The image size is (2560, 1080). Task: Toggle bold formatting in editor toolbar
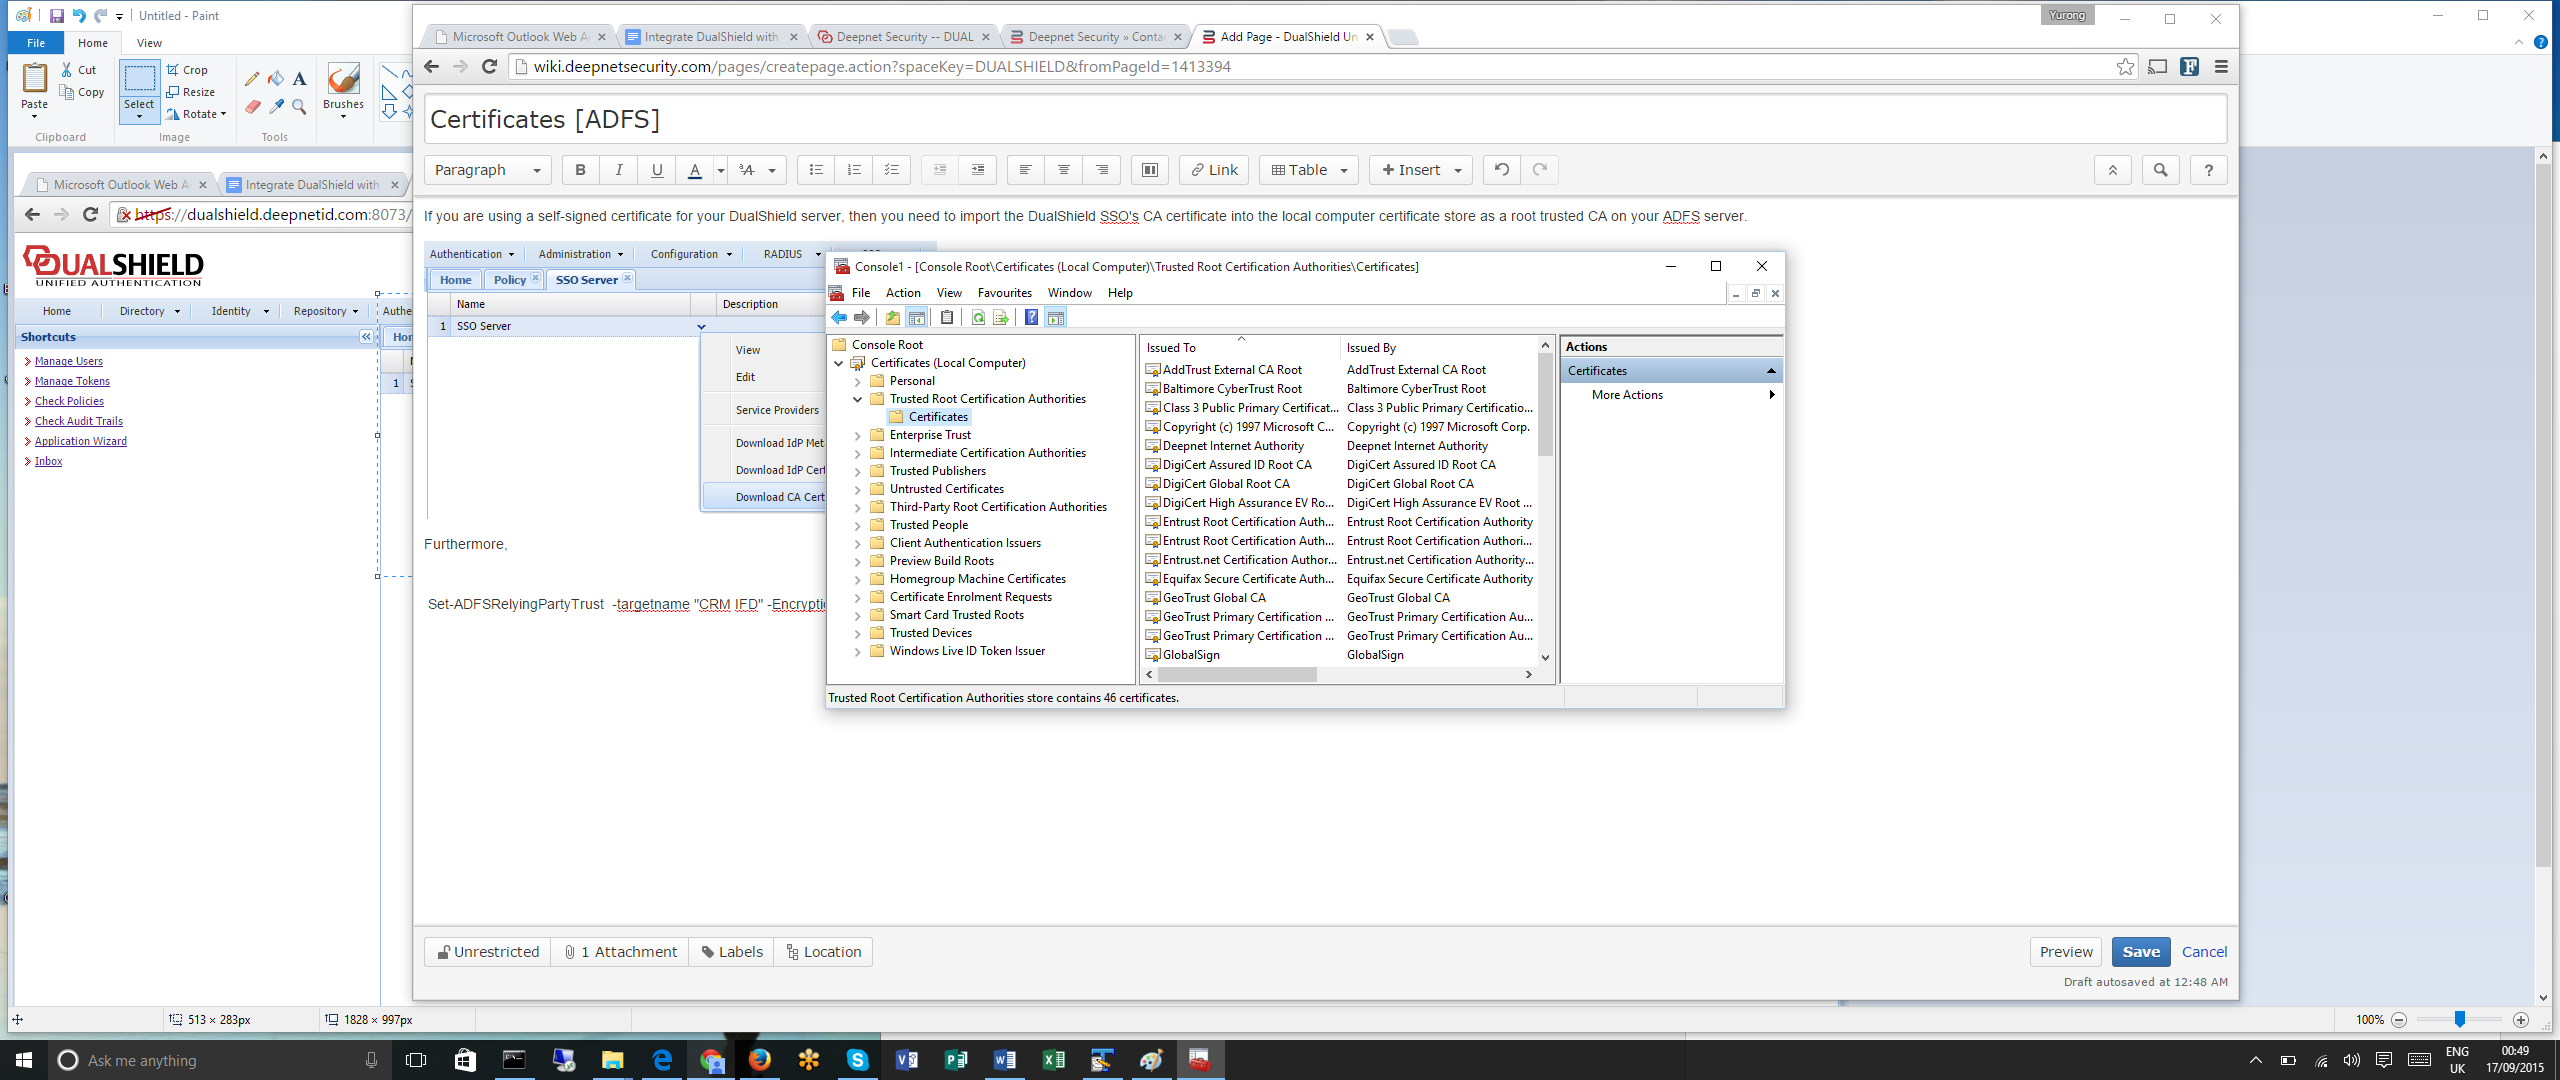point(580,170)
